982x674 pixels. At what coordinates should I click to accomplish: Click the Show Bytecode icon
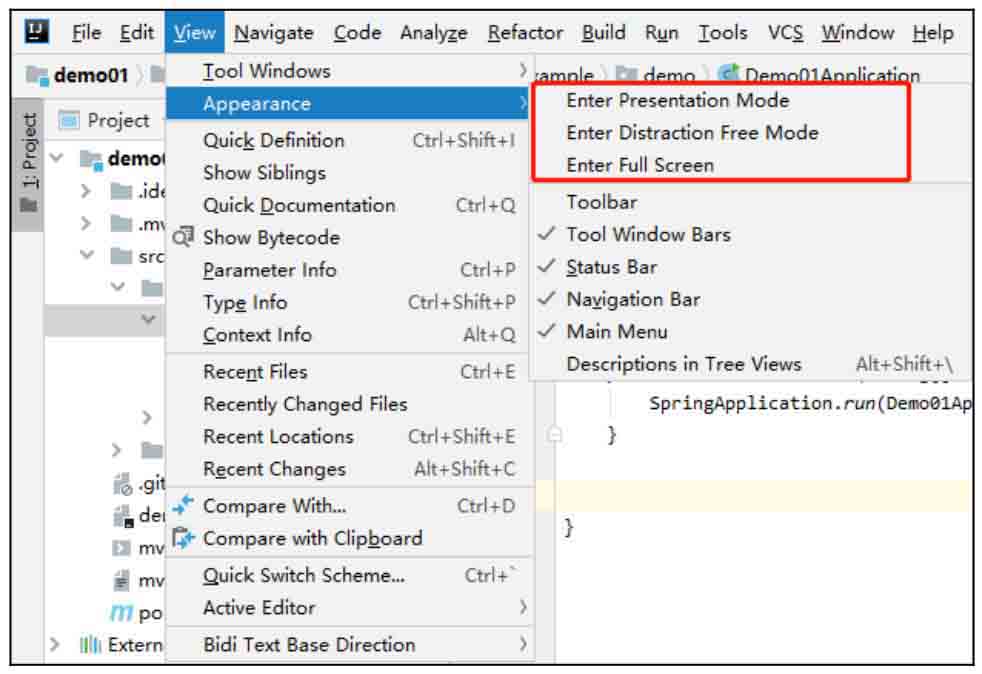click(183, 237)
